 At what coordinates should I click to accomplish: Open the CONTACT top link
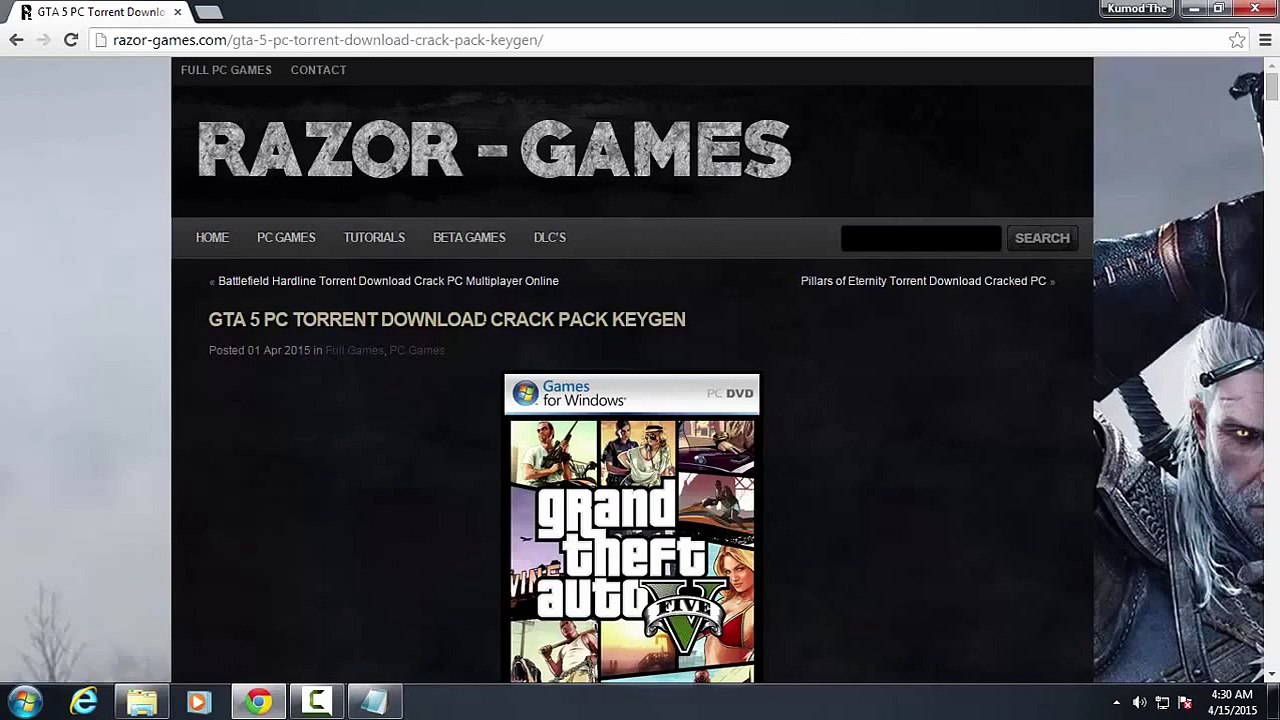click(318, 70)
